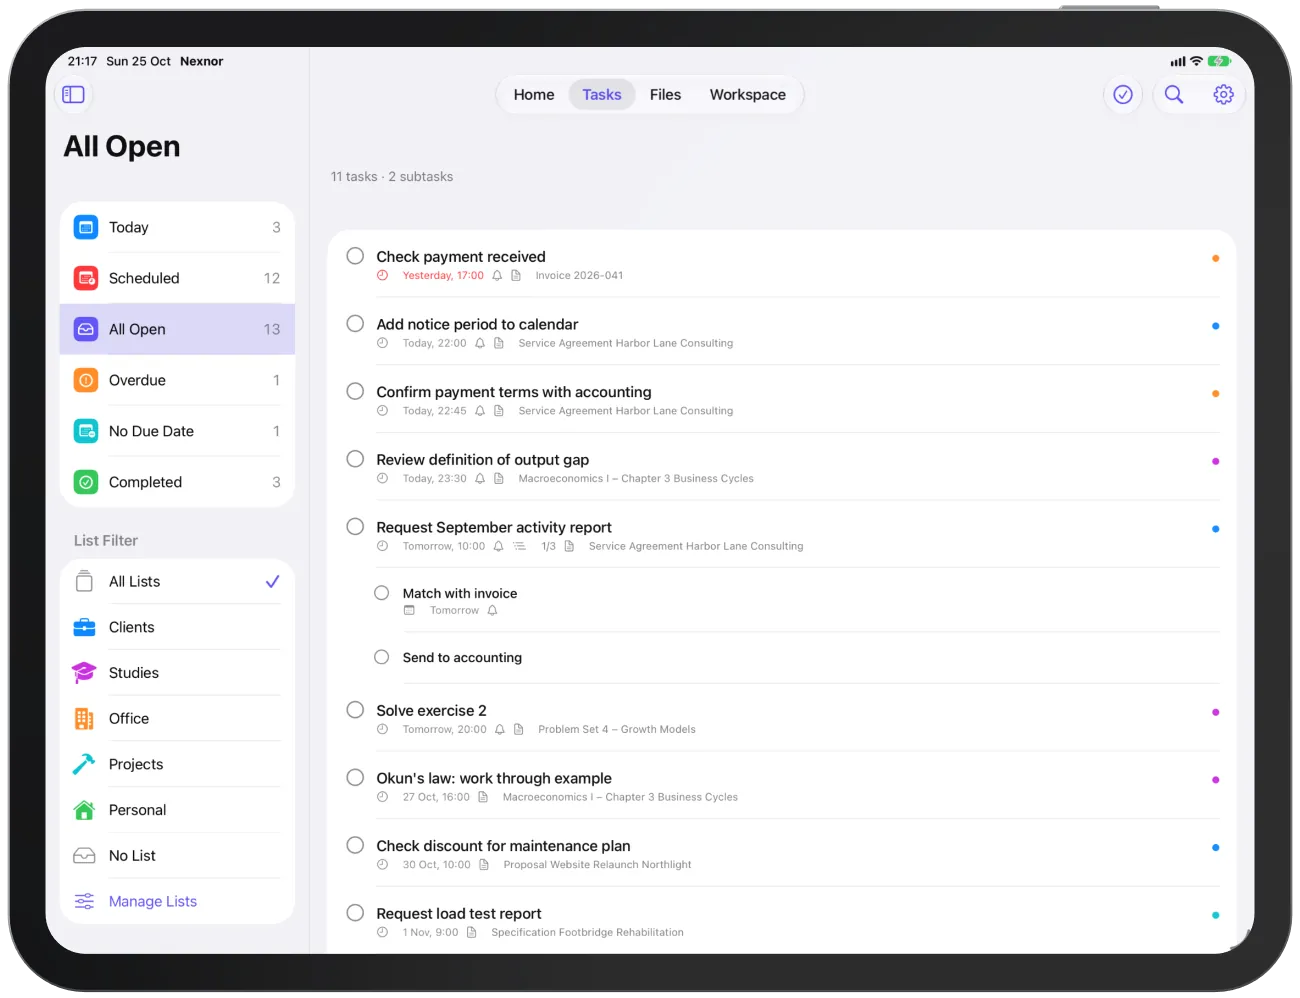
Task: Select the Tasks tab
Action: 602,95
